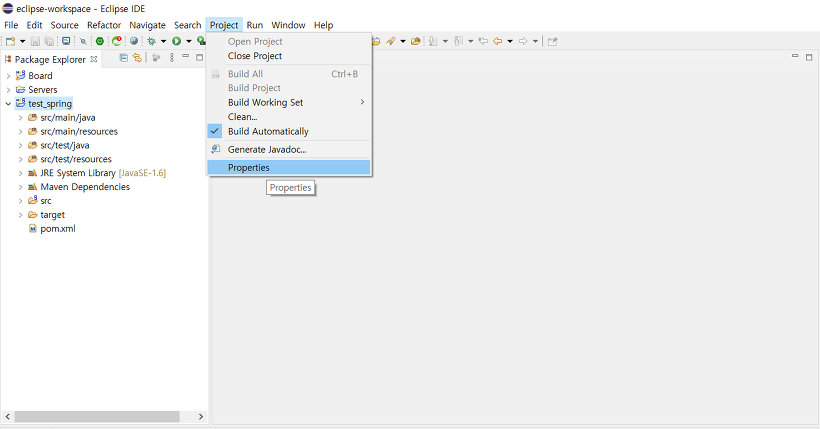820x429 pixels.
Task: Expand the Servers folder
Action: coord(8,90)
